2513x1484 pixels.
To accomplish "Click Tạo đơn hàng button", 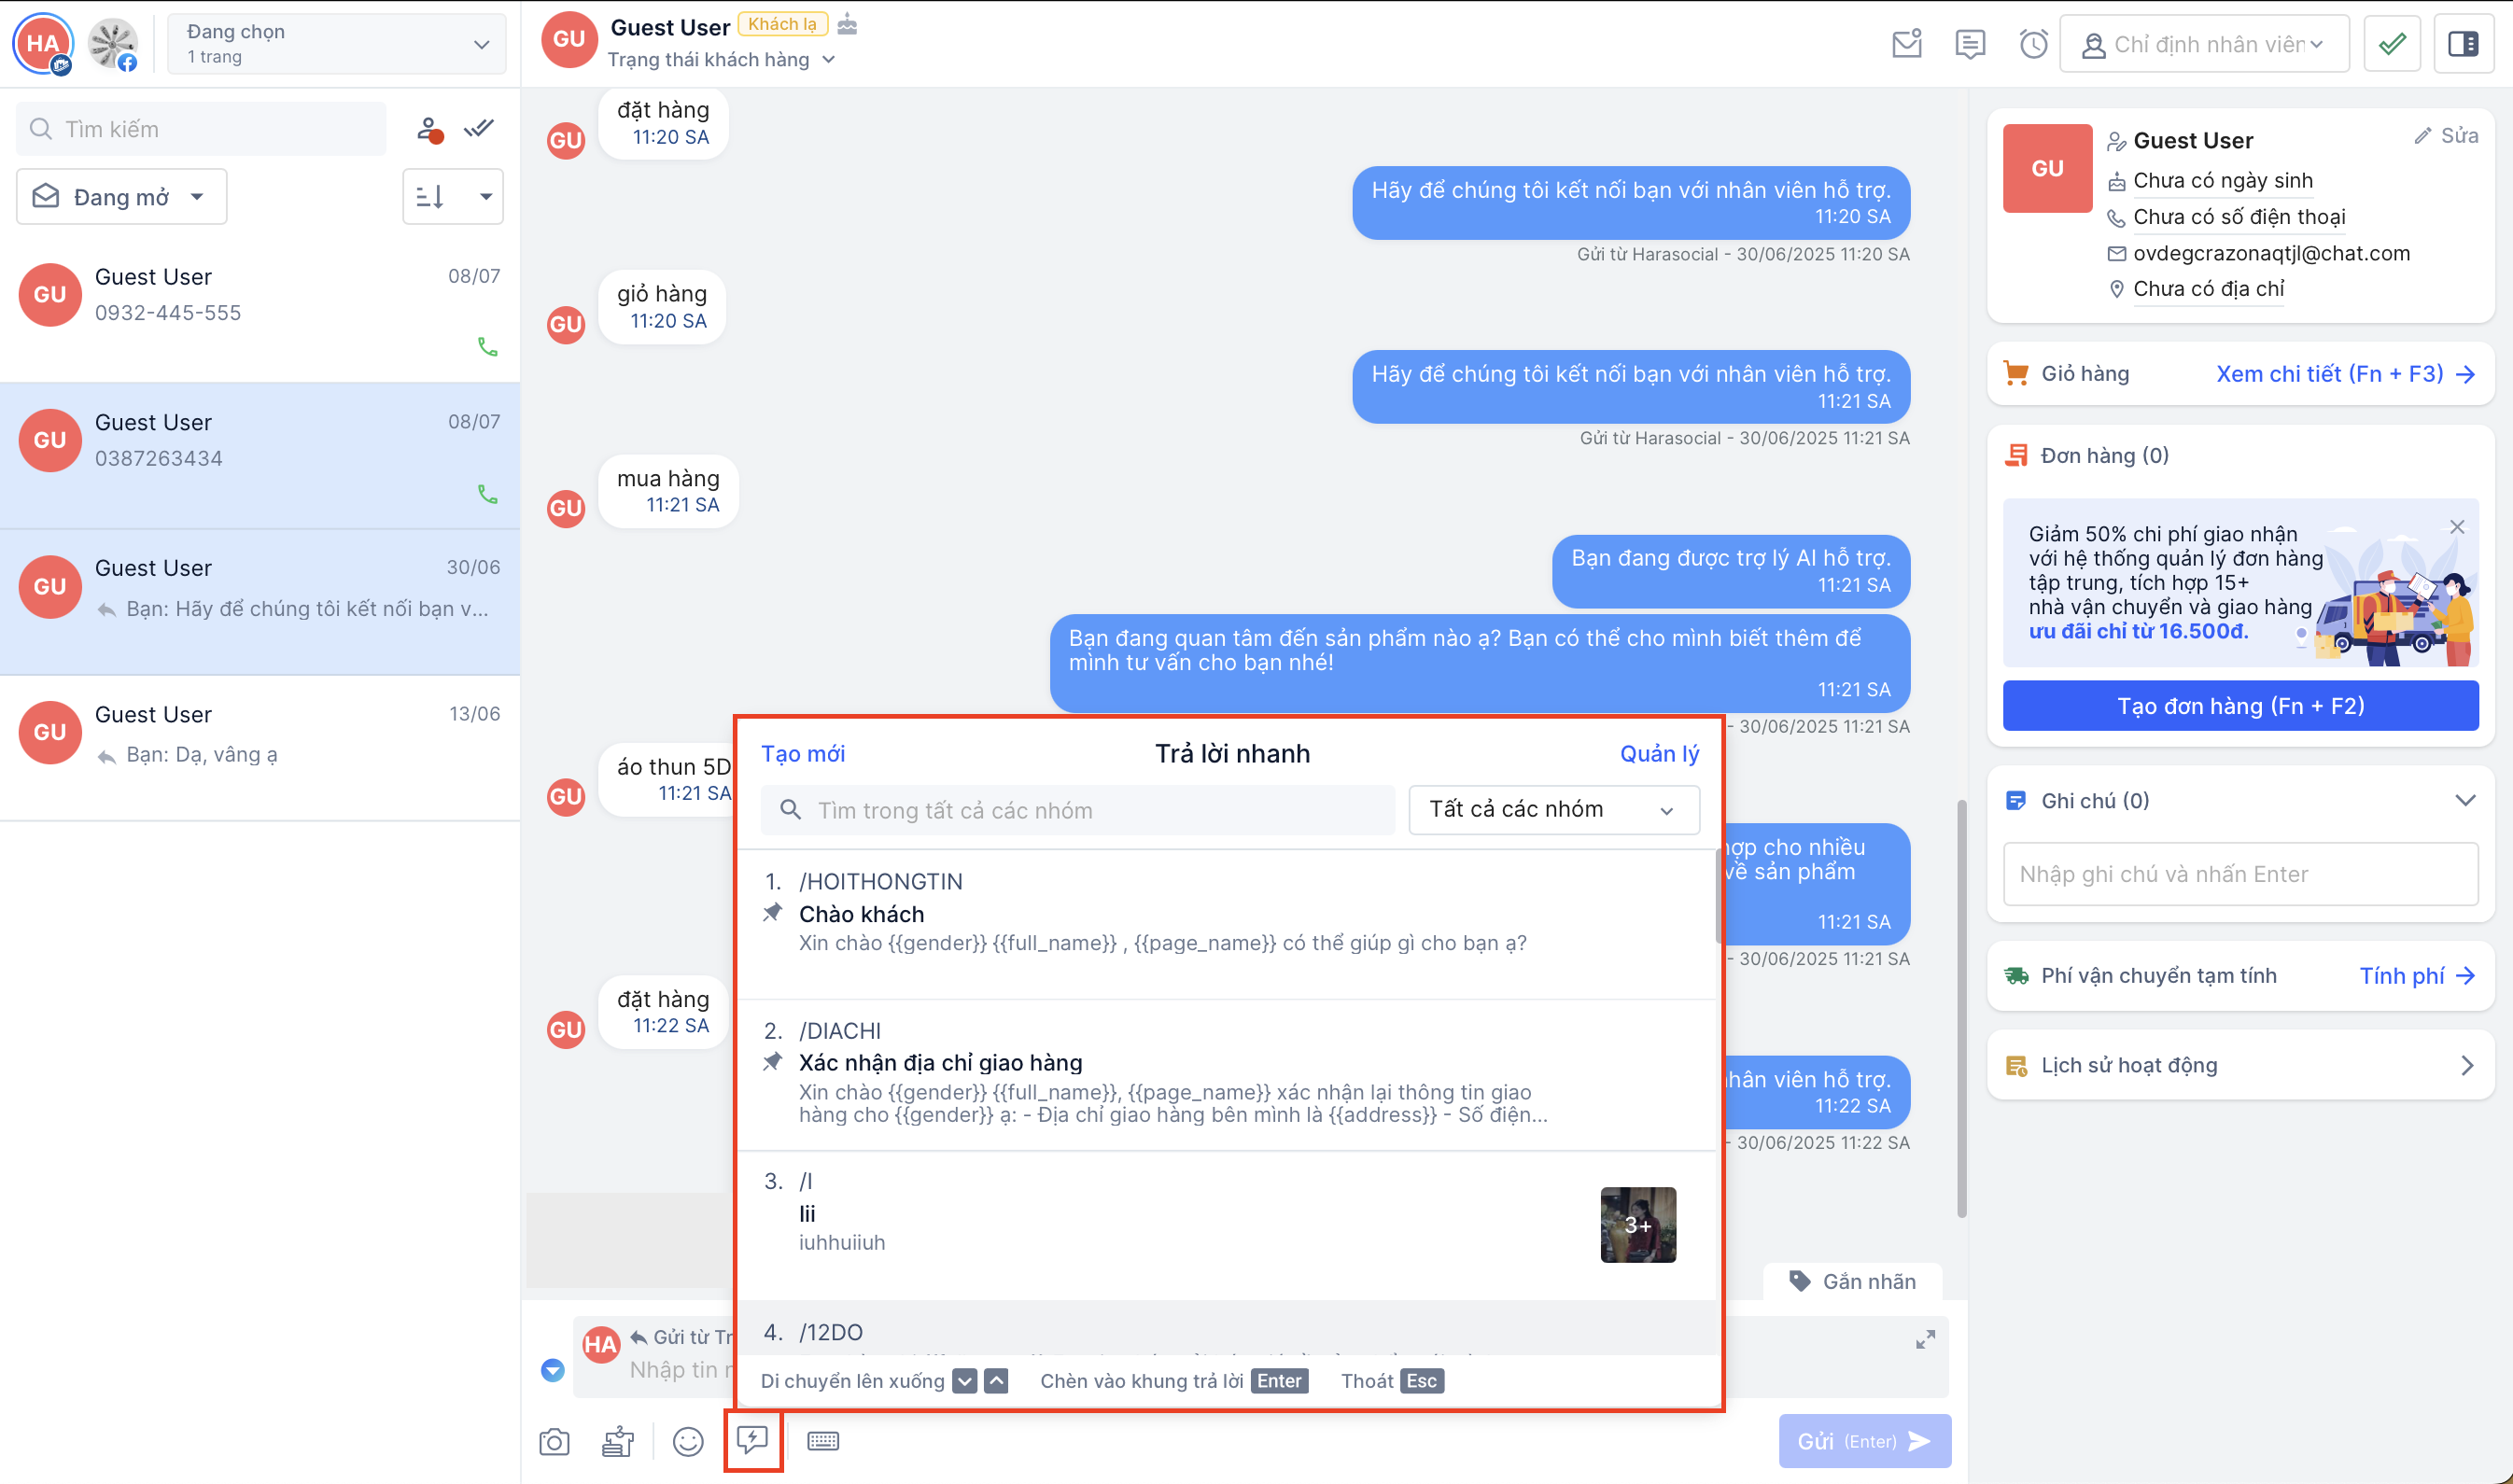I will (x=2240, y=706).
